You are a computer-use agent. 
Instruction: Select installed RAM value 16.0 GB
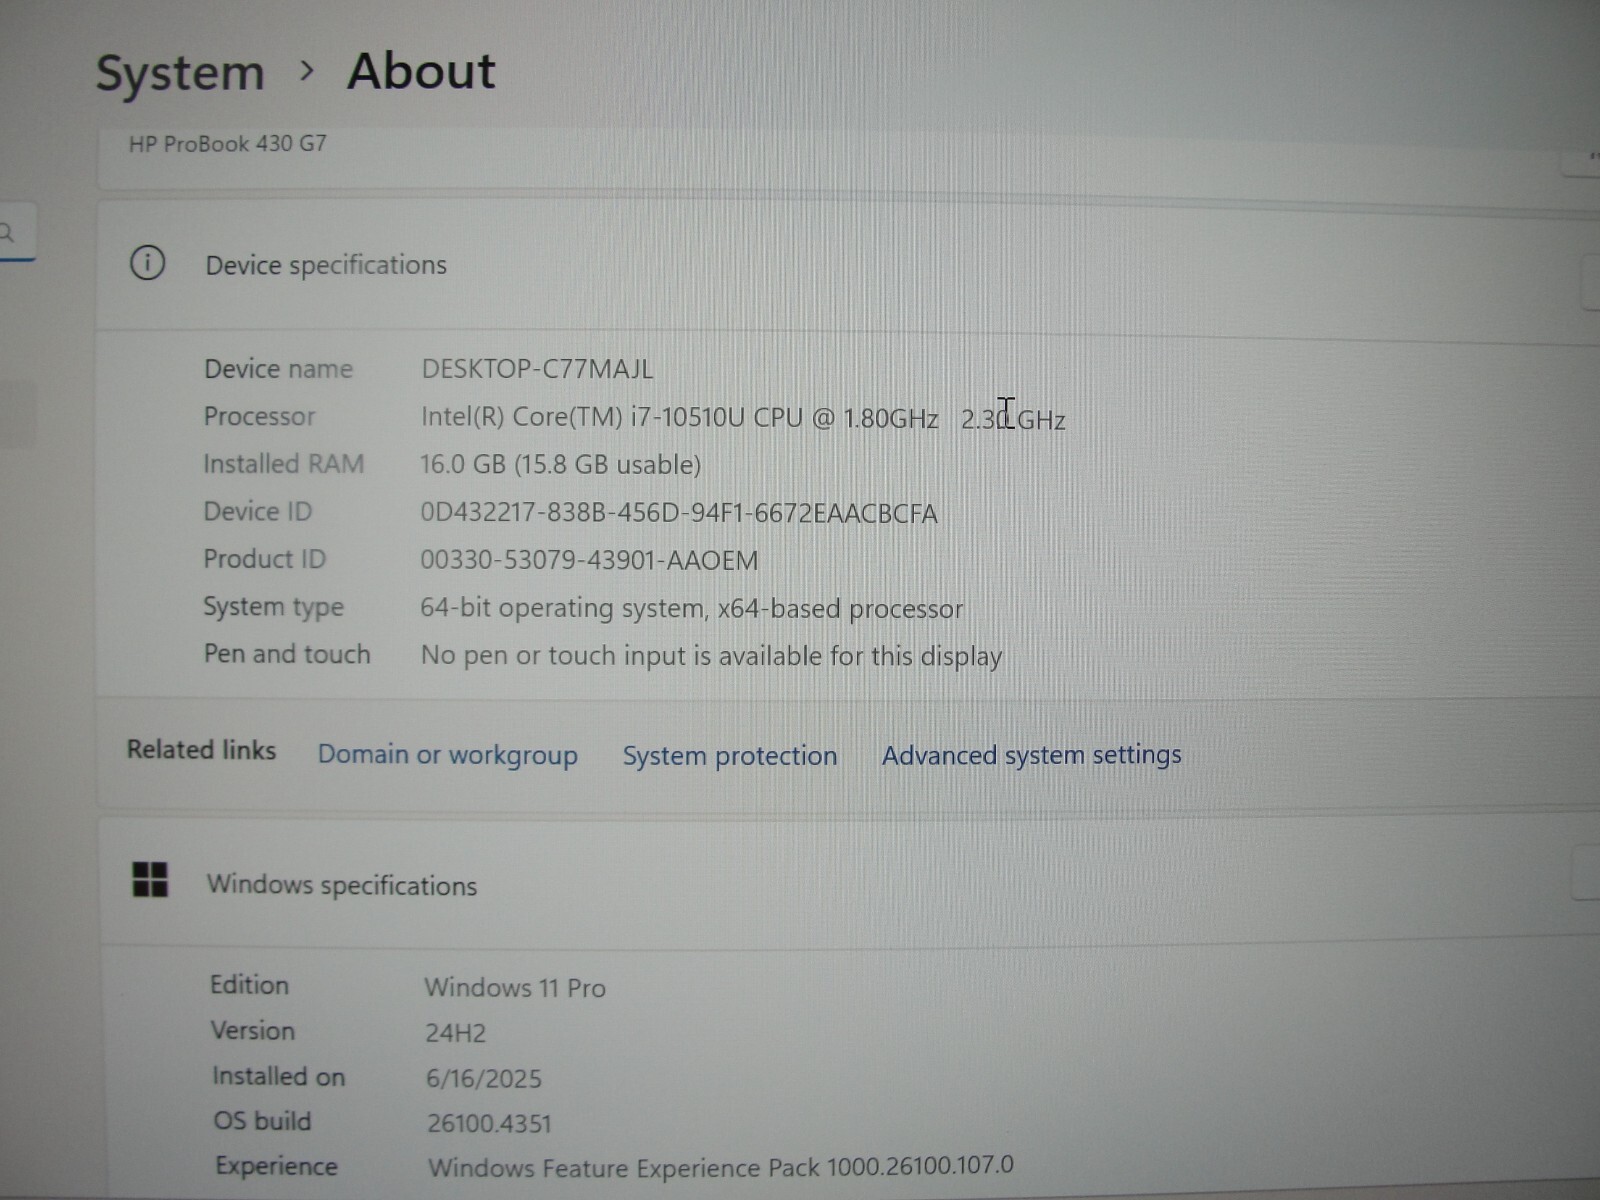click(560, 464)
